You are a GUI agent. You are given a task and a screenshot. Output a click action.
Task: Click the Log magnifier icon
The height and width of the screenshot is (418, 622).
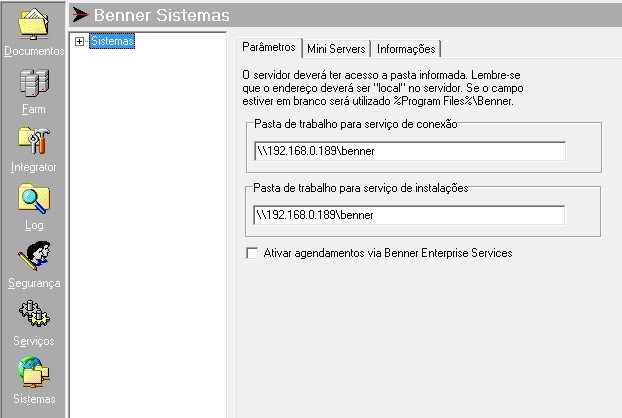click(x=33, y=199)
